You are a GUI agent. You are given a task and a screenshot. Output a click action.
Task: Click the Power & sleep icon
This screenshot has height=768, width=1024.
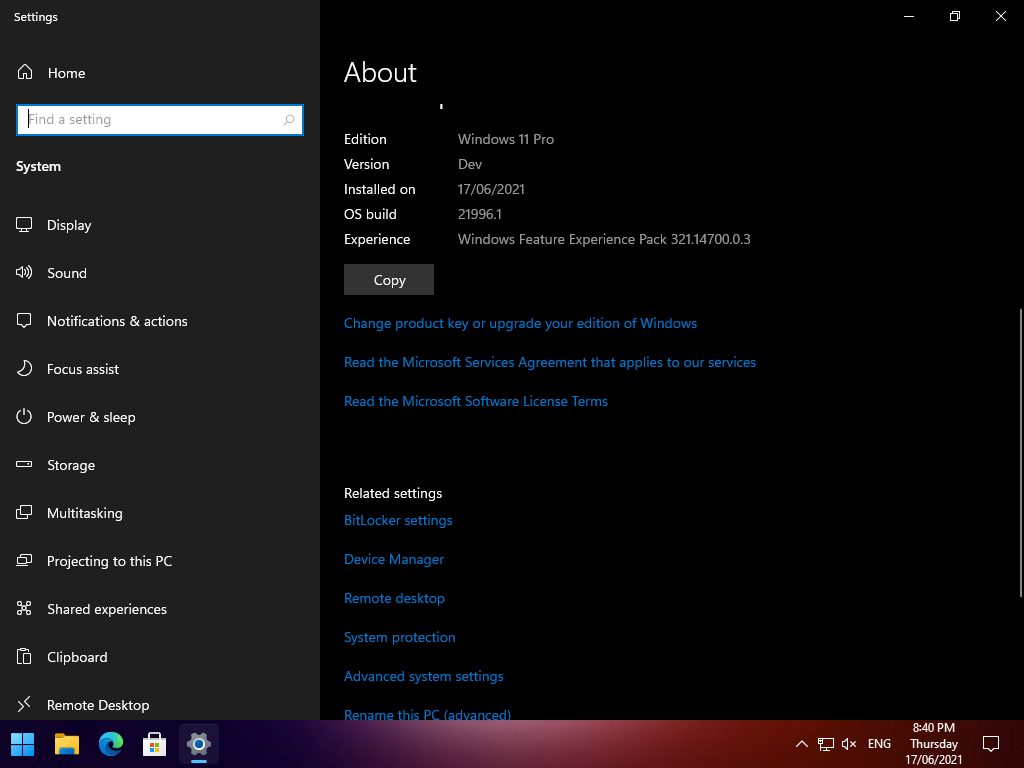pos(24,417)
